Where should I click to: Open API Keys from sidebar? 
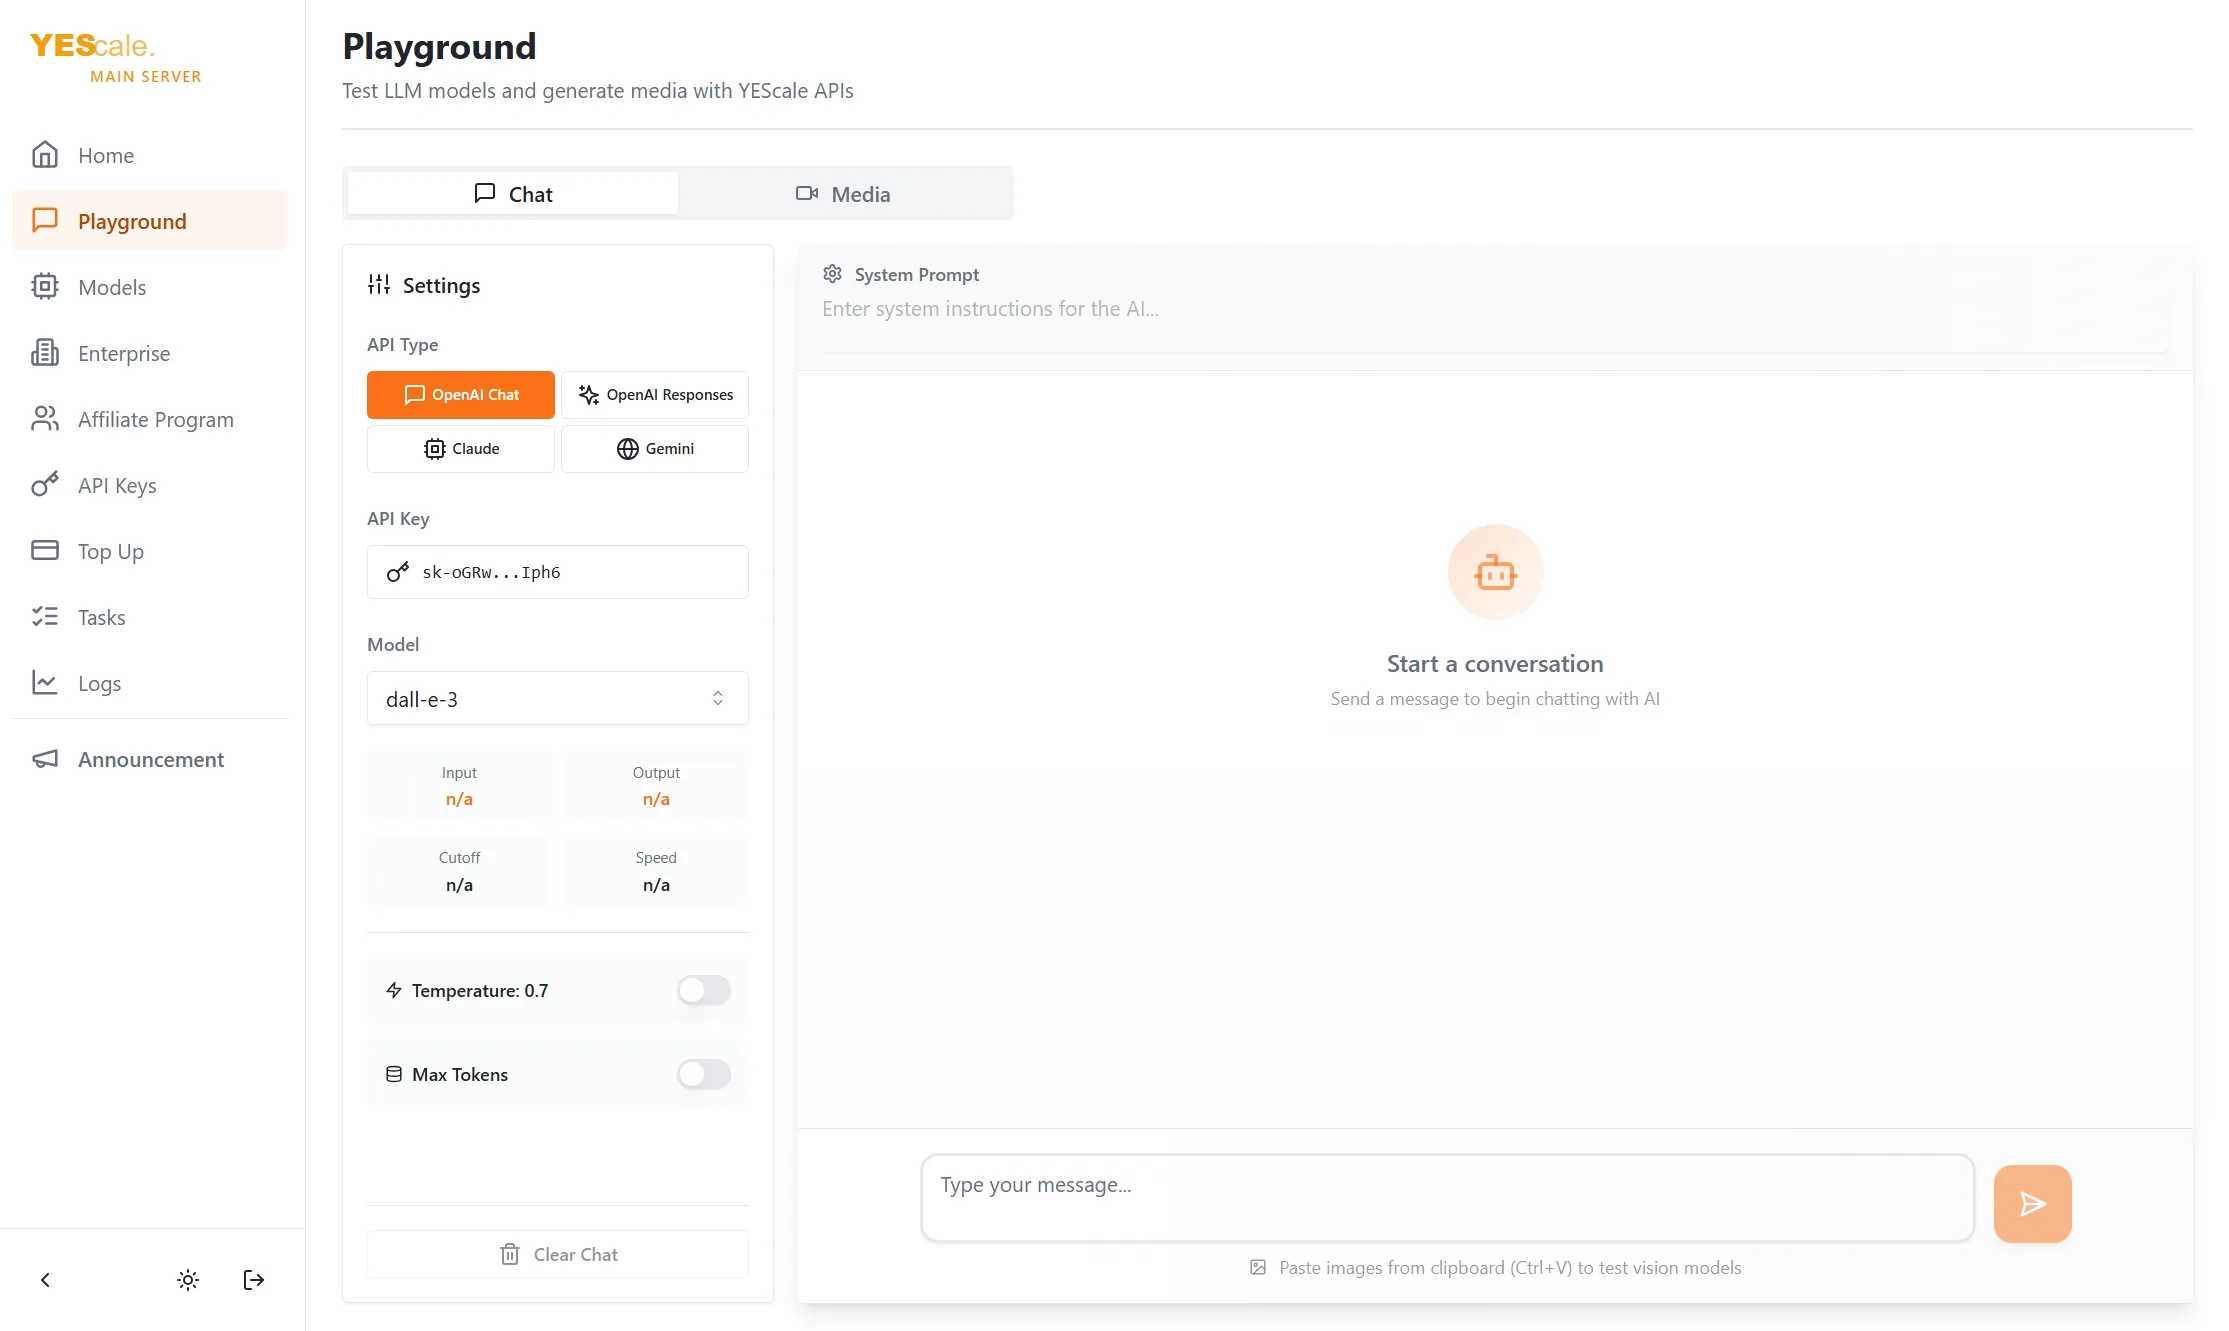pos(117,486)
